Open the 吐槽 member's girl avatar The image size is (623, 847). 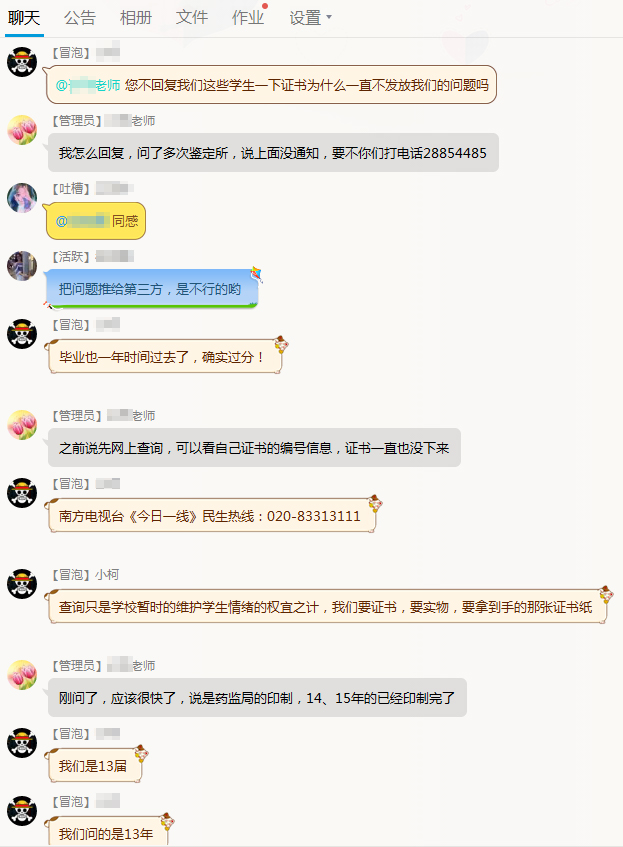pyautogui.click(x=22, y=198)
